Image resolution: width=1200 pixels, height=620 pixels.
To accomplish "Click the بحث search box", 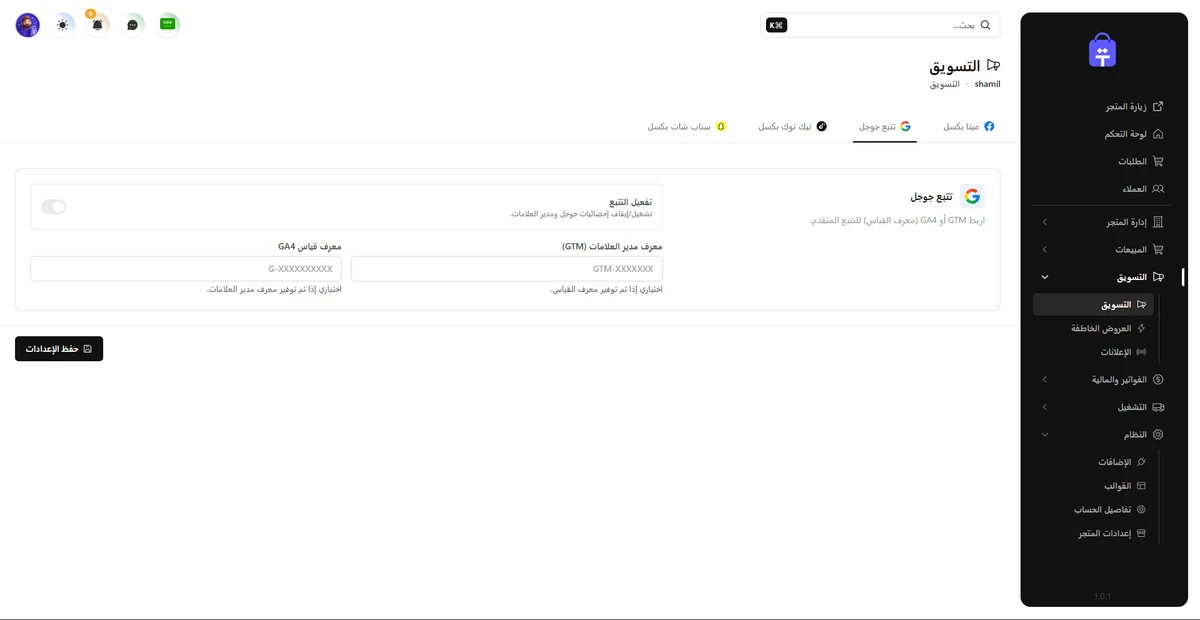I will tap(880, 25).
